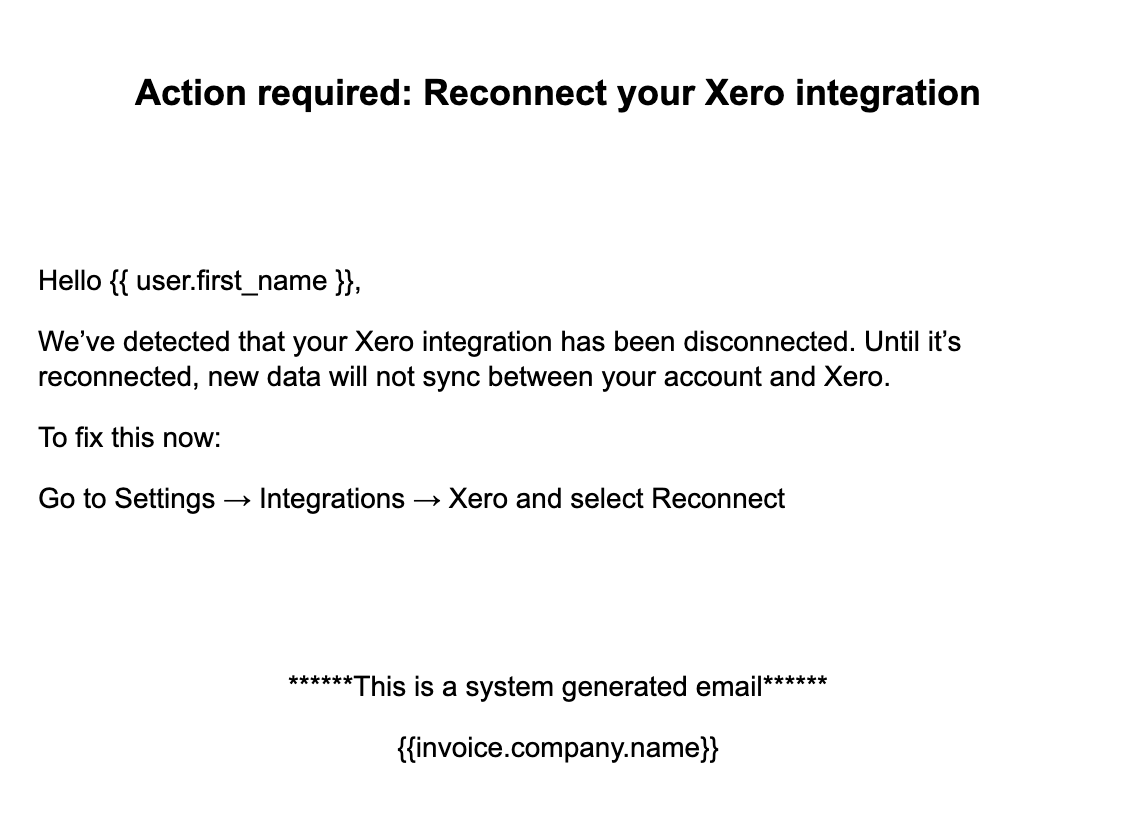Click "Settings" in the navigation path

pyautogui.click(x=164, y=498)
